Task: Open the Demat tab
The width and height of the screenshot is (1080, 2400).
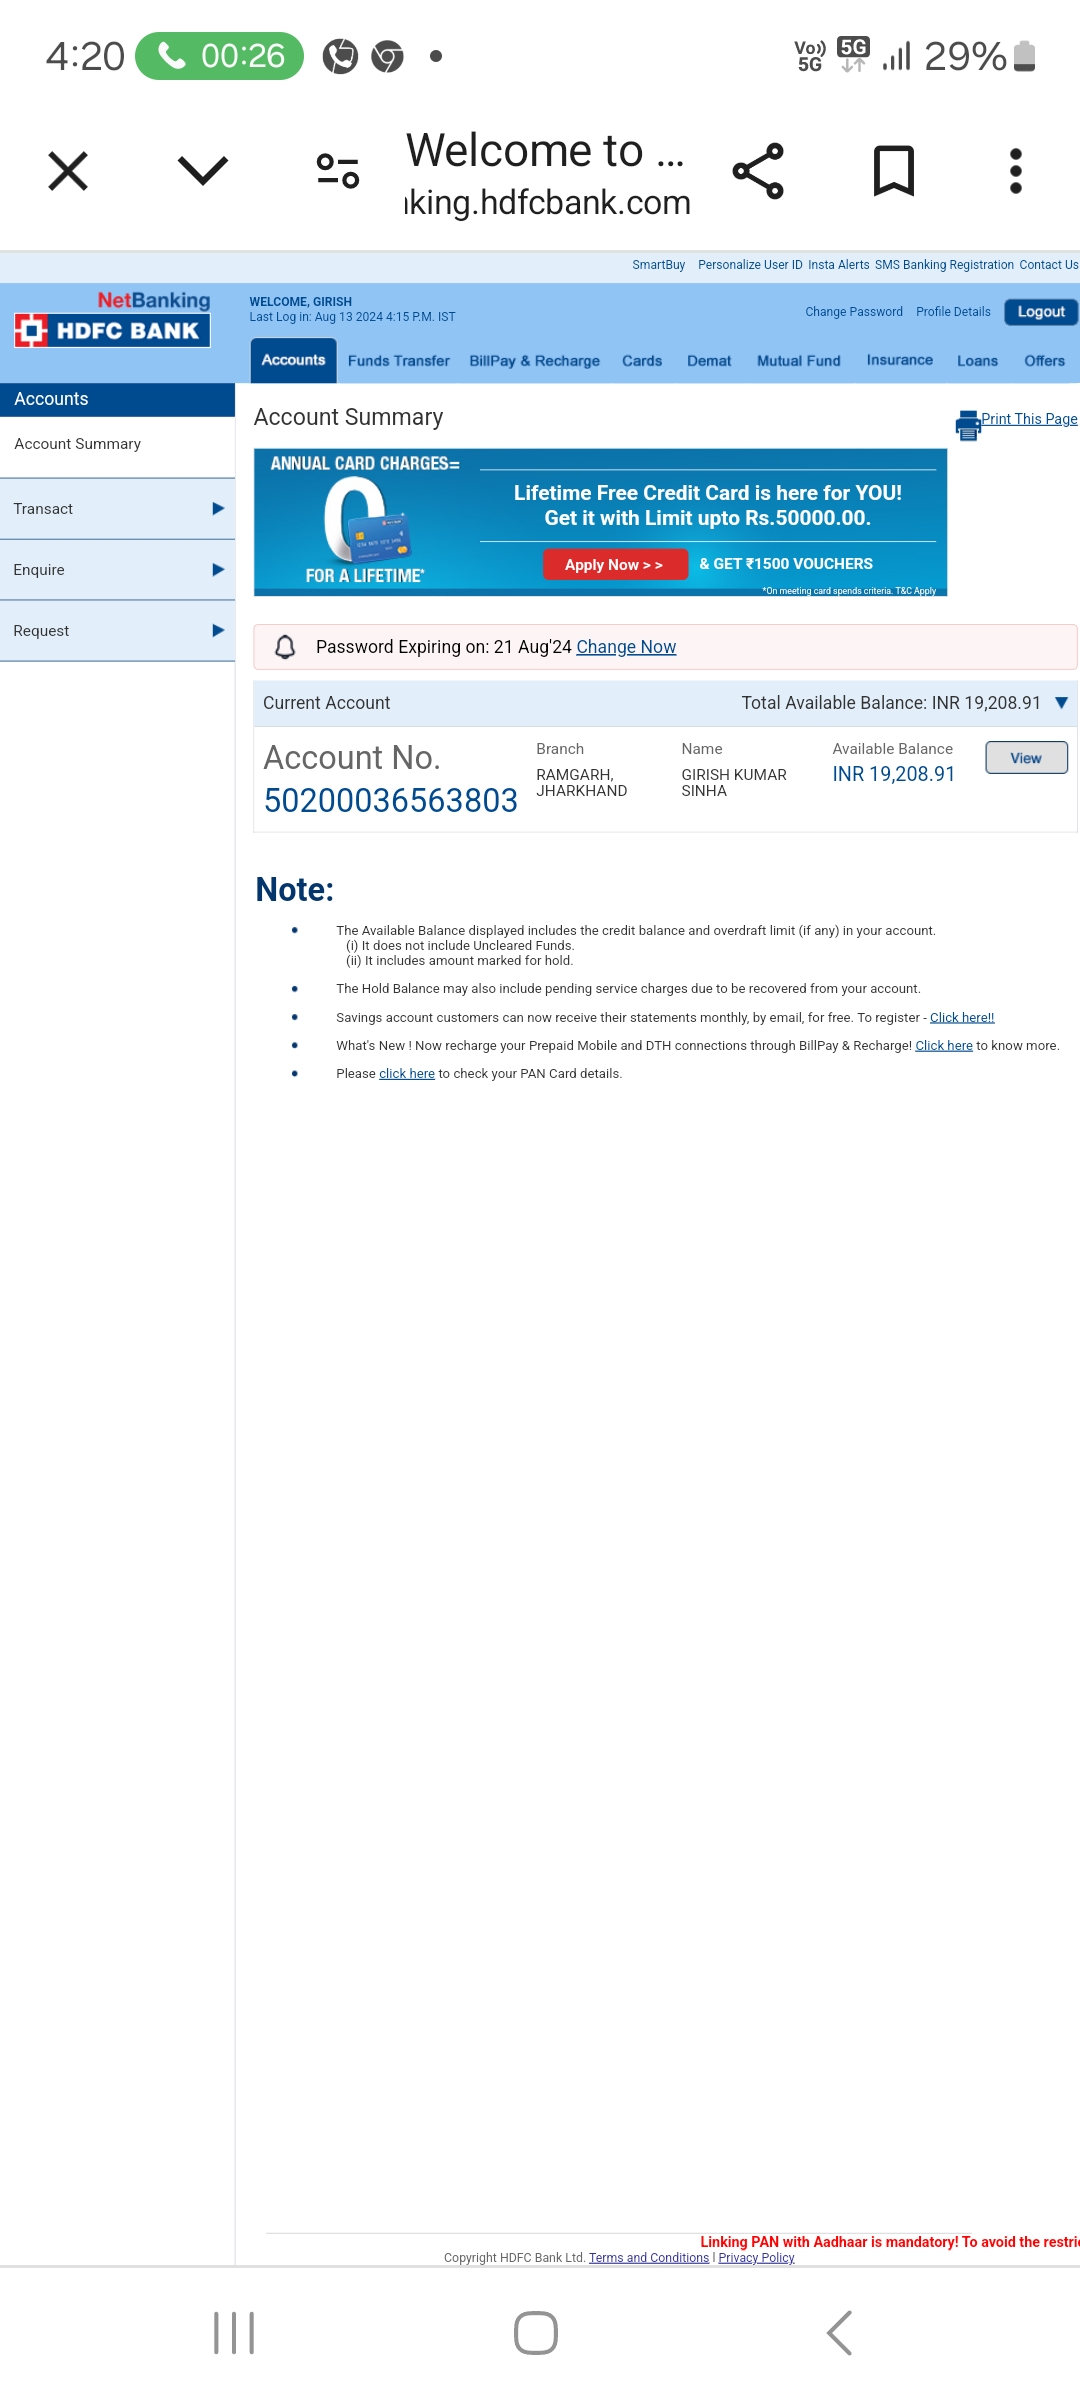Action: click(x=709, y=361)
